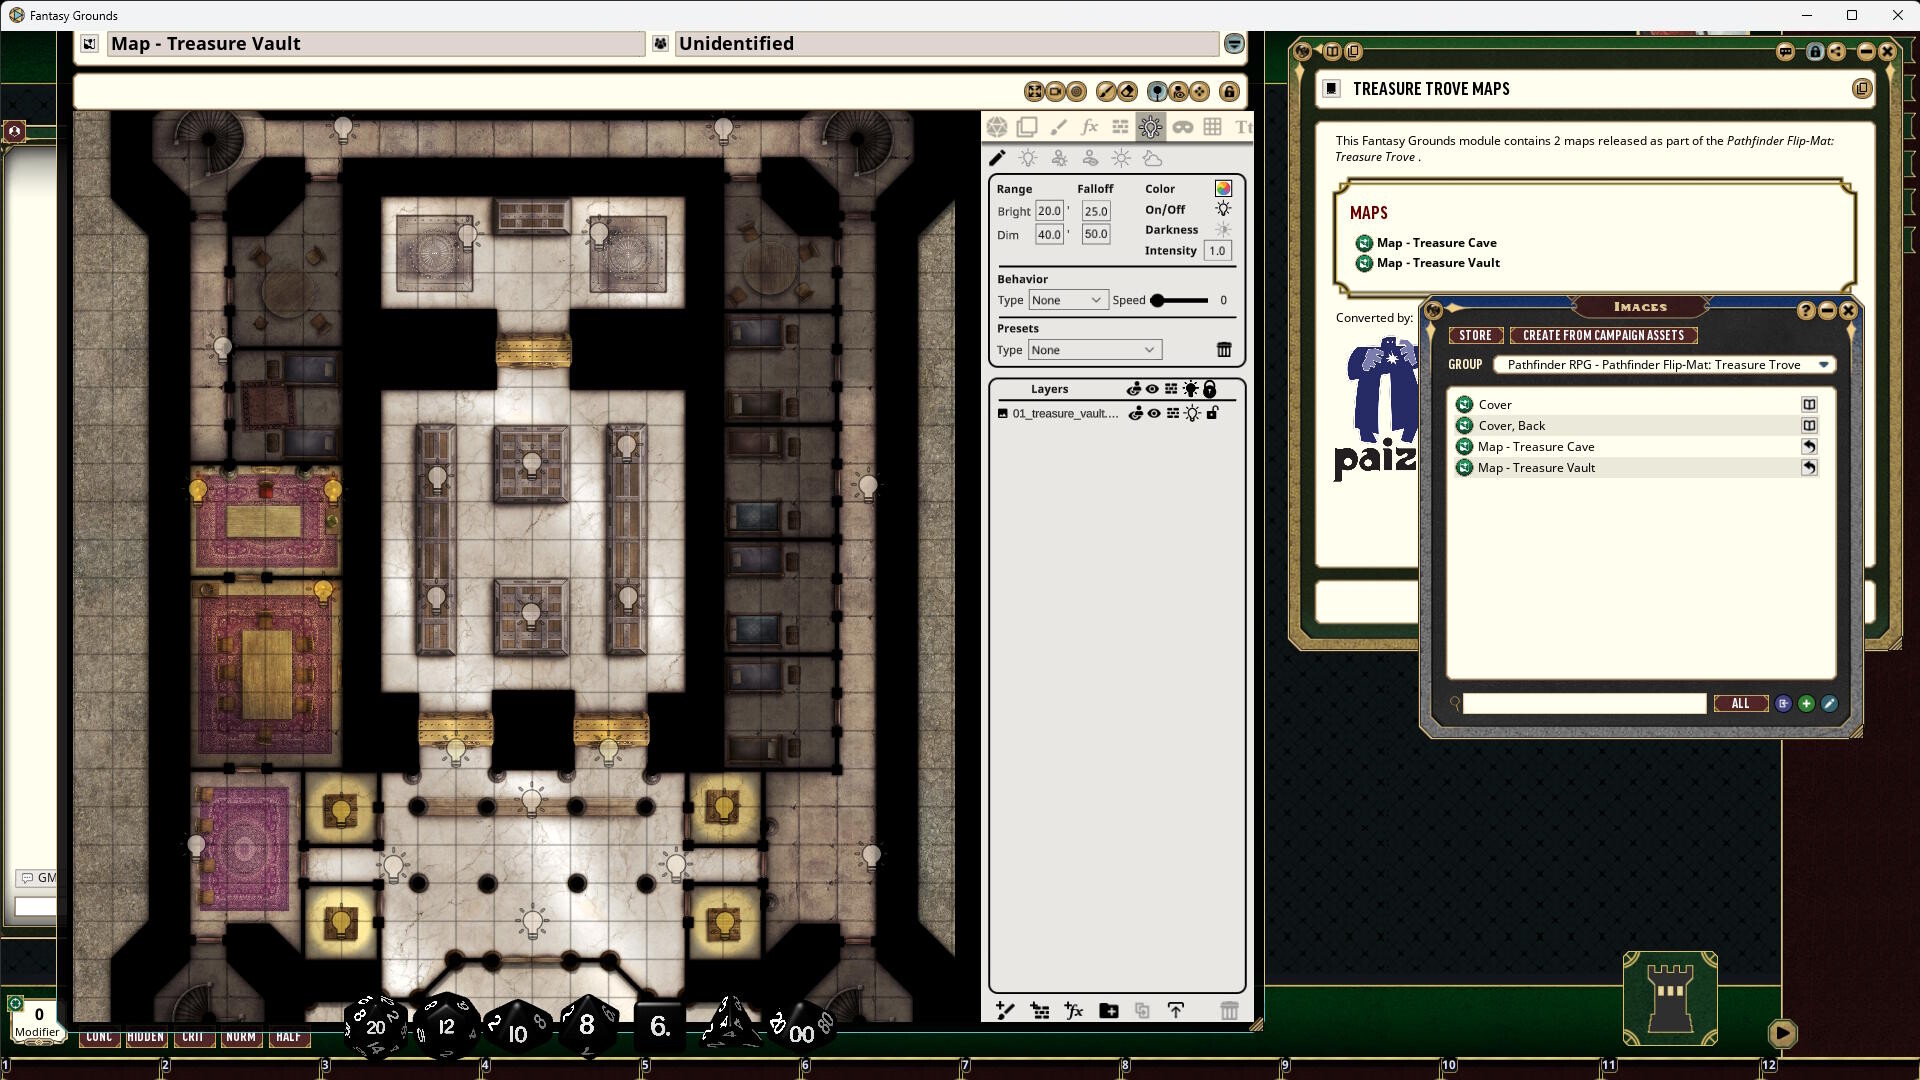This screenshot has height=1080, width=1920.
Task: Edit the Bright range value field
Action: [x=1049, y=211]
